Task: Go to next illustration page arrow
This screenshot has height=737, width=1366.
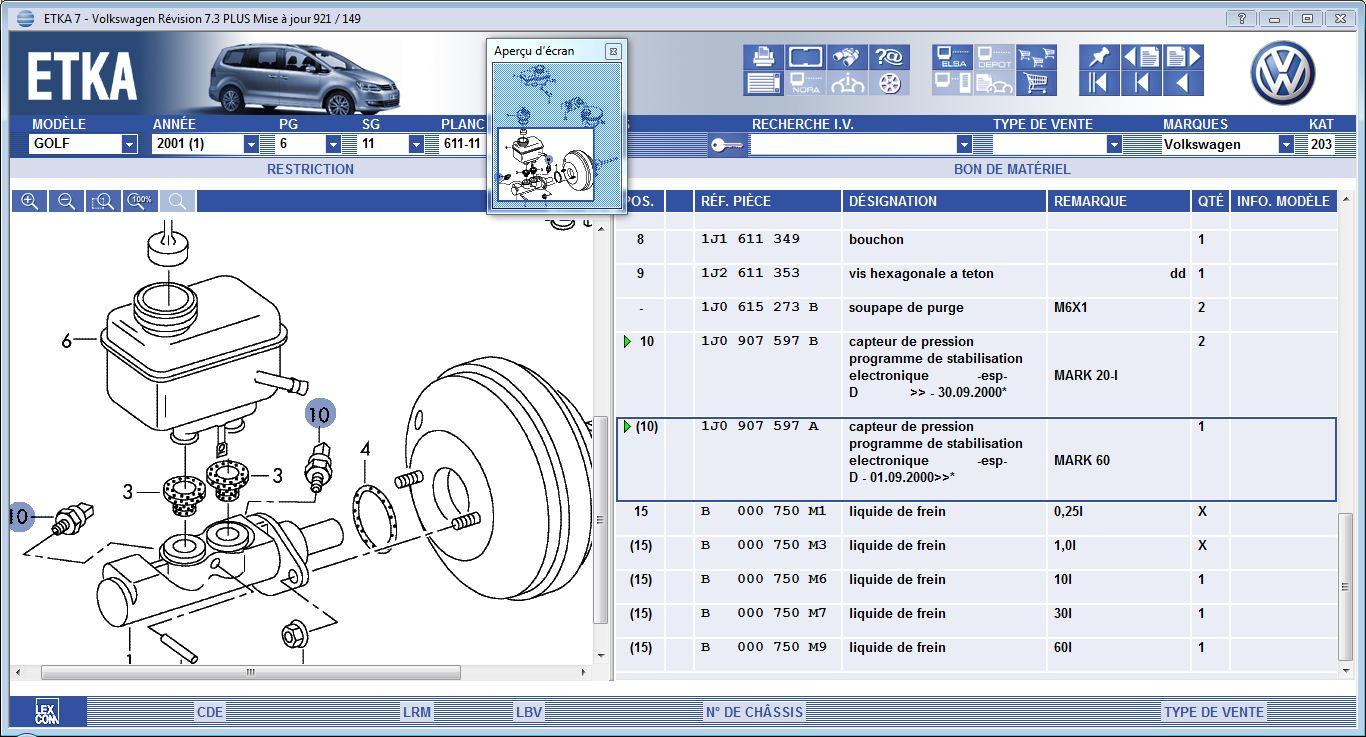Action: click(1183, 57)
